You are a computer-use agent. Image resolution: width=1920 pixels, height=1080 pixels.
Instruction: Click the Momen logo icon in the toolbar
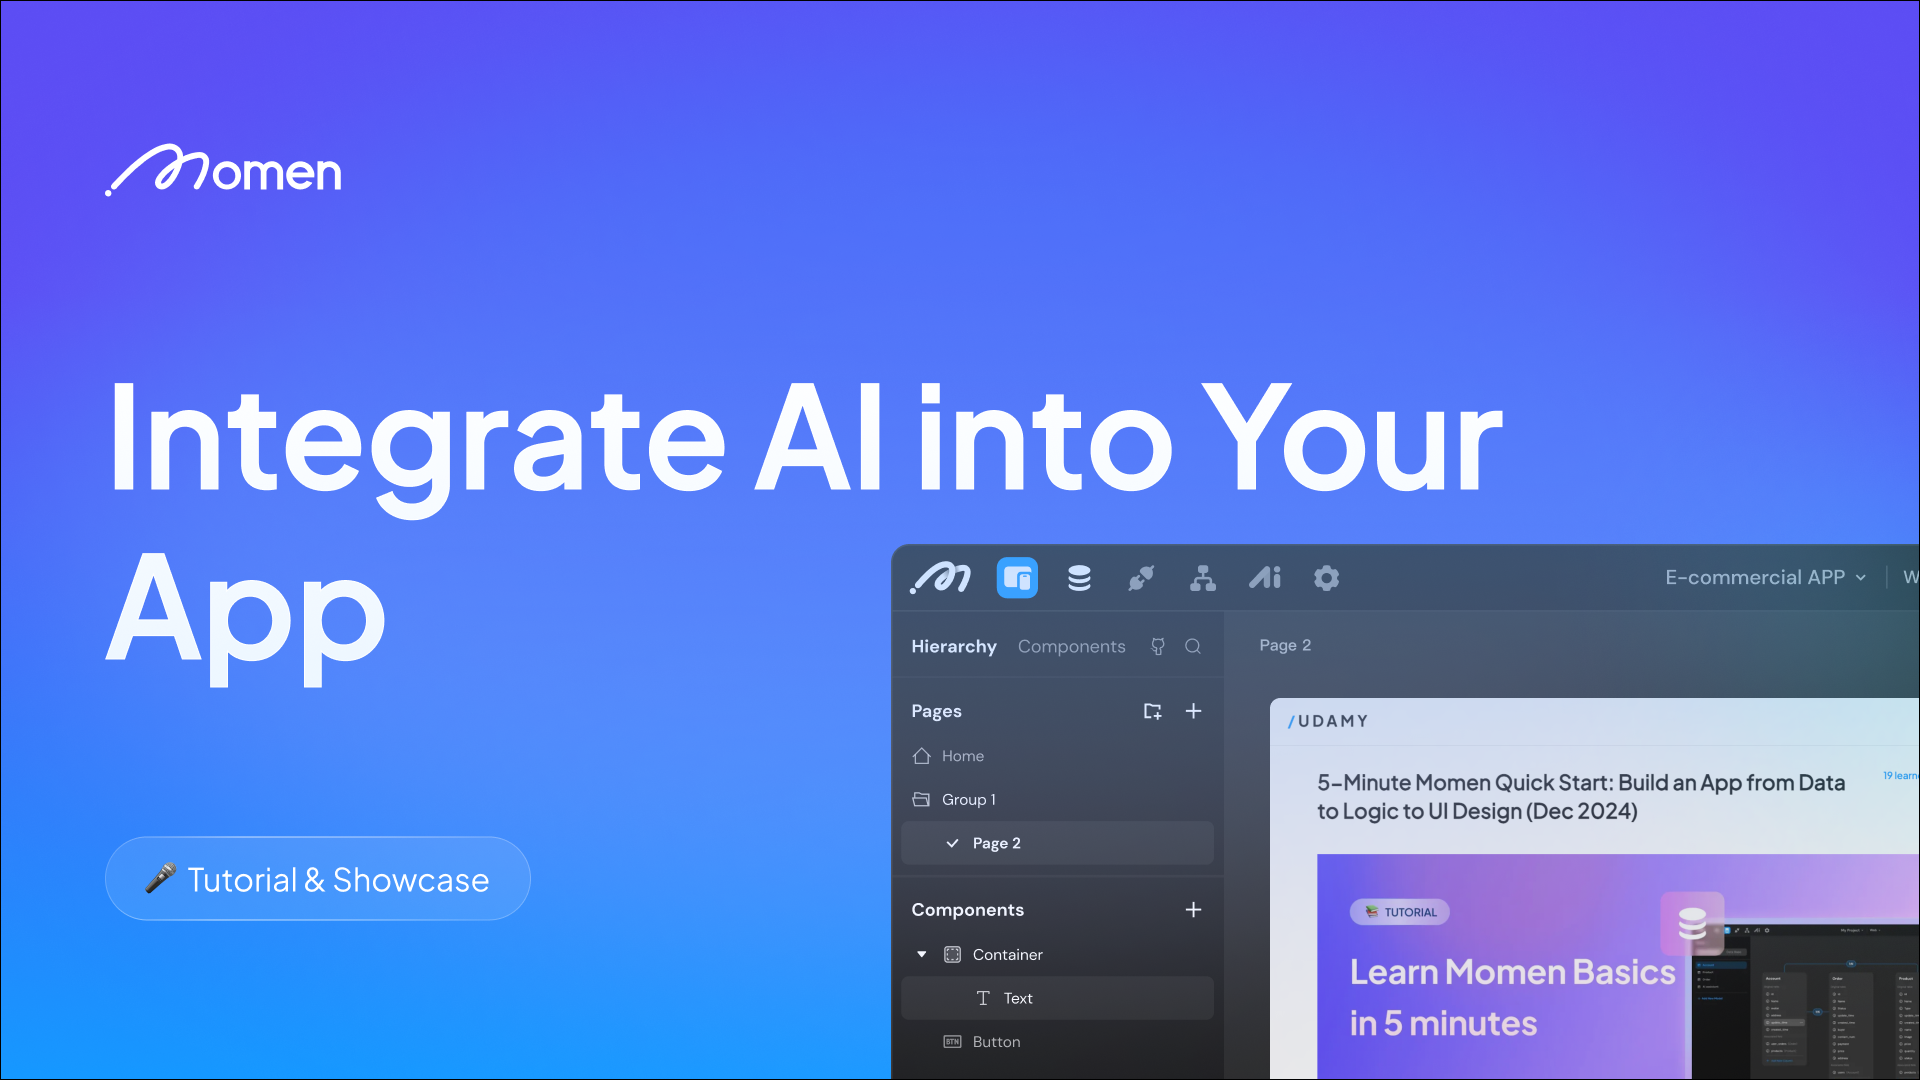point(940,578)
